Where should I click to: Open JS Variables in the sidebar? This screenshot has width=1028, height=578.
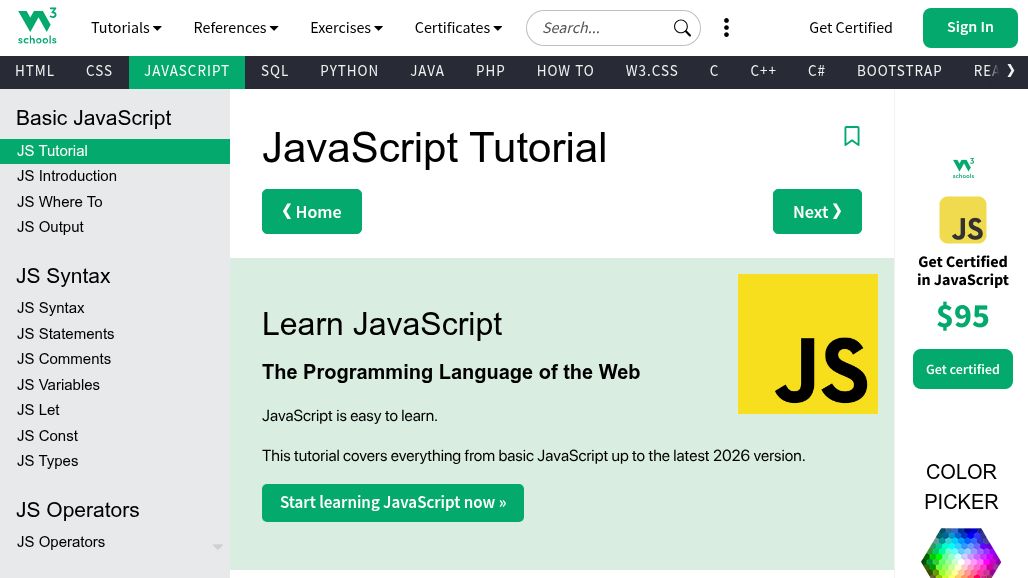coord(115,385)
